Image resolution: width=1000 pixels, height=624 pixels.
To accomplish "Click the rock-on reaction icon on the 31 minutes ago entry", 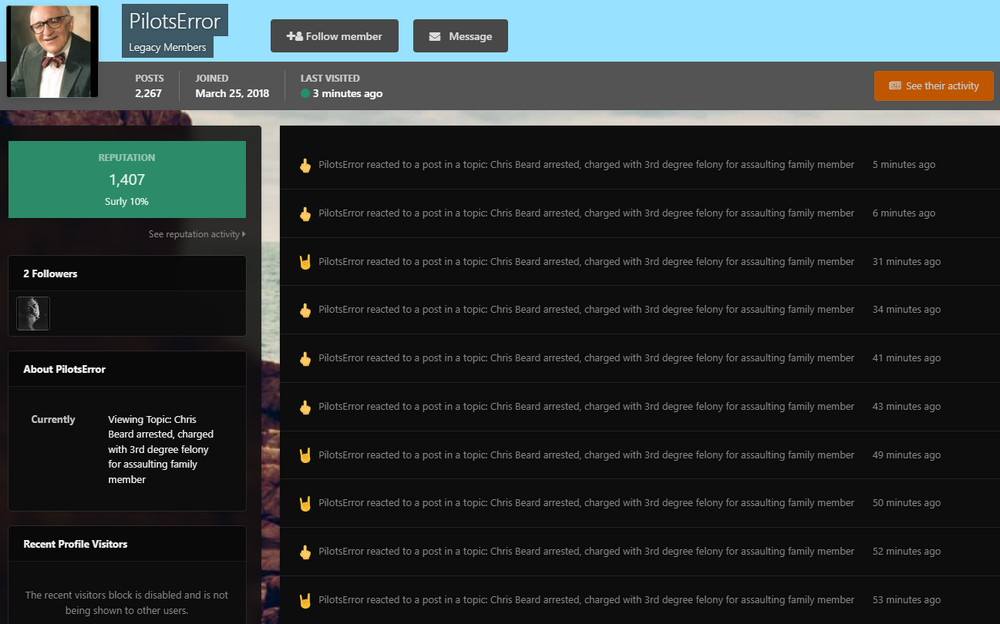I will [305, 262].
